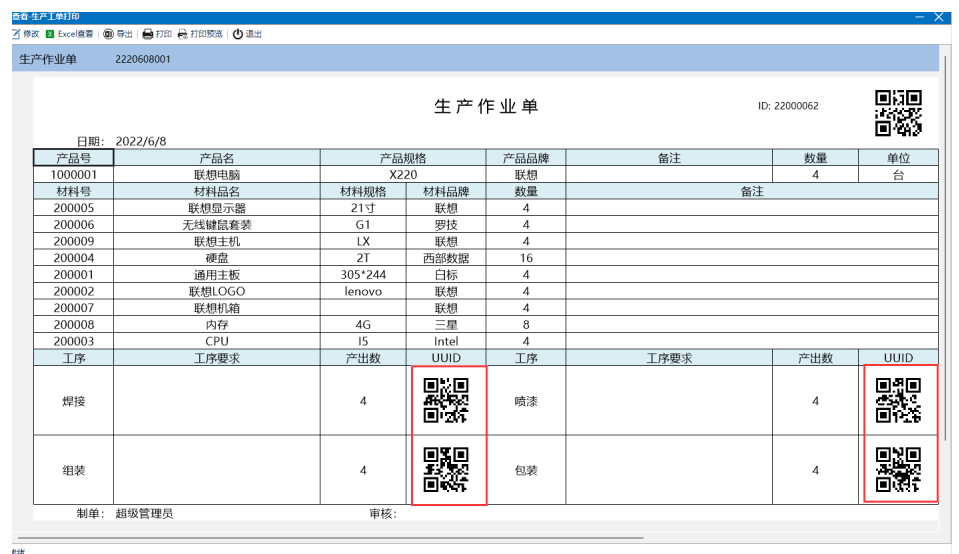Viewport: 959px width, 554px height.
Task: Click the 退出 (Exit) power icon
Action: click(238, 34)
